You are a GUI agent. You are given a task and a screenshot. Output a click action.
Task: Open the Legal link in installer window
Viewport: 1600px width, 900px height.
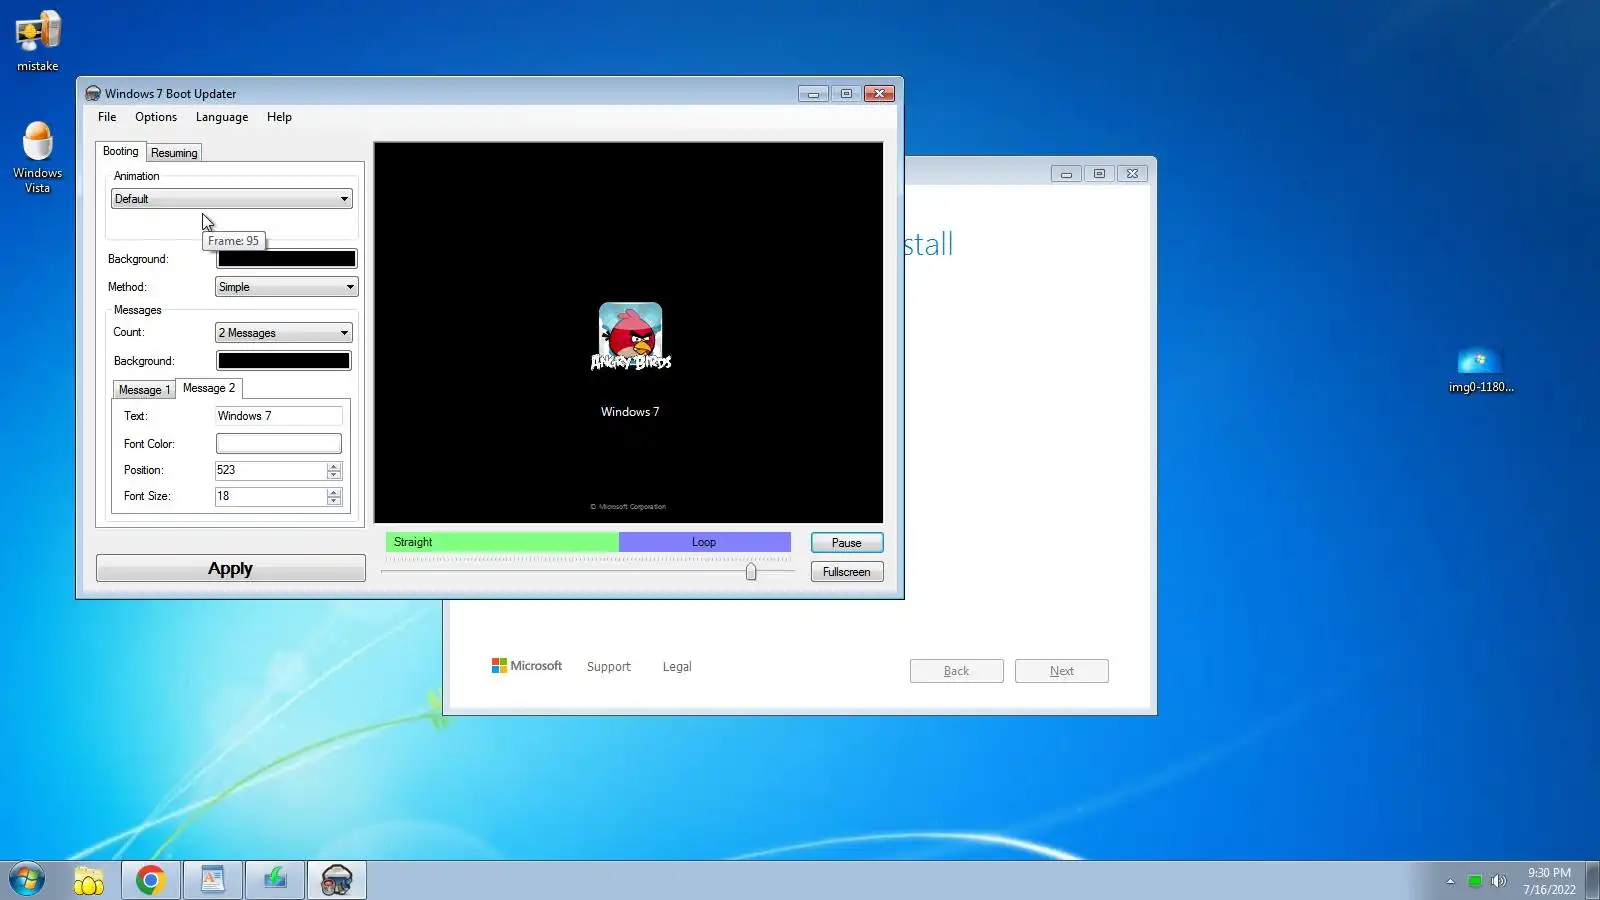point(677,667)
